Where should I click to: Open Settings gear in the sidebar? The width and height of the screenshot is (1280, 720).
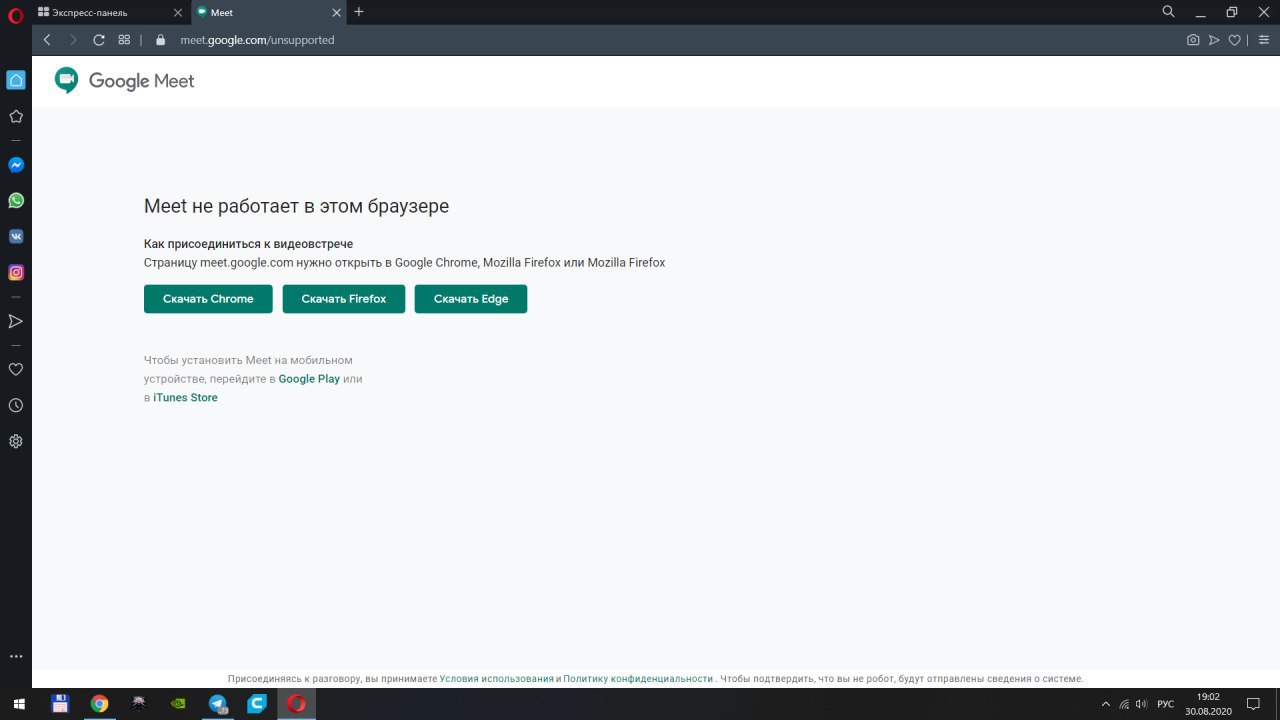pyautogui.click(x=16, y=441)
